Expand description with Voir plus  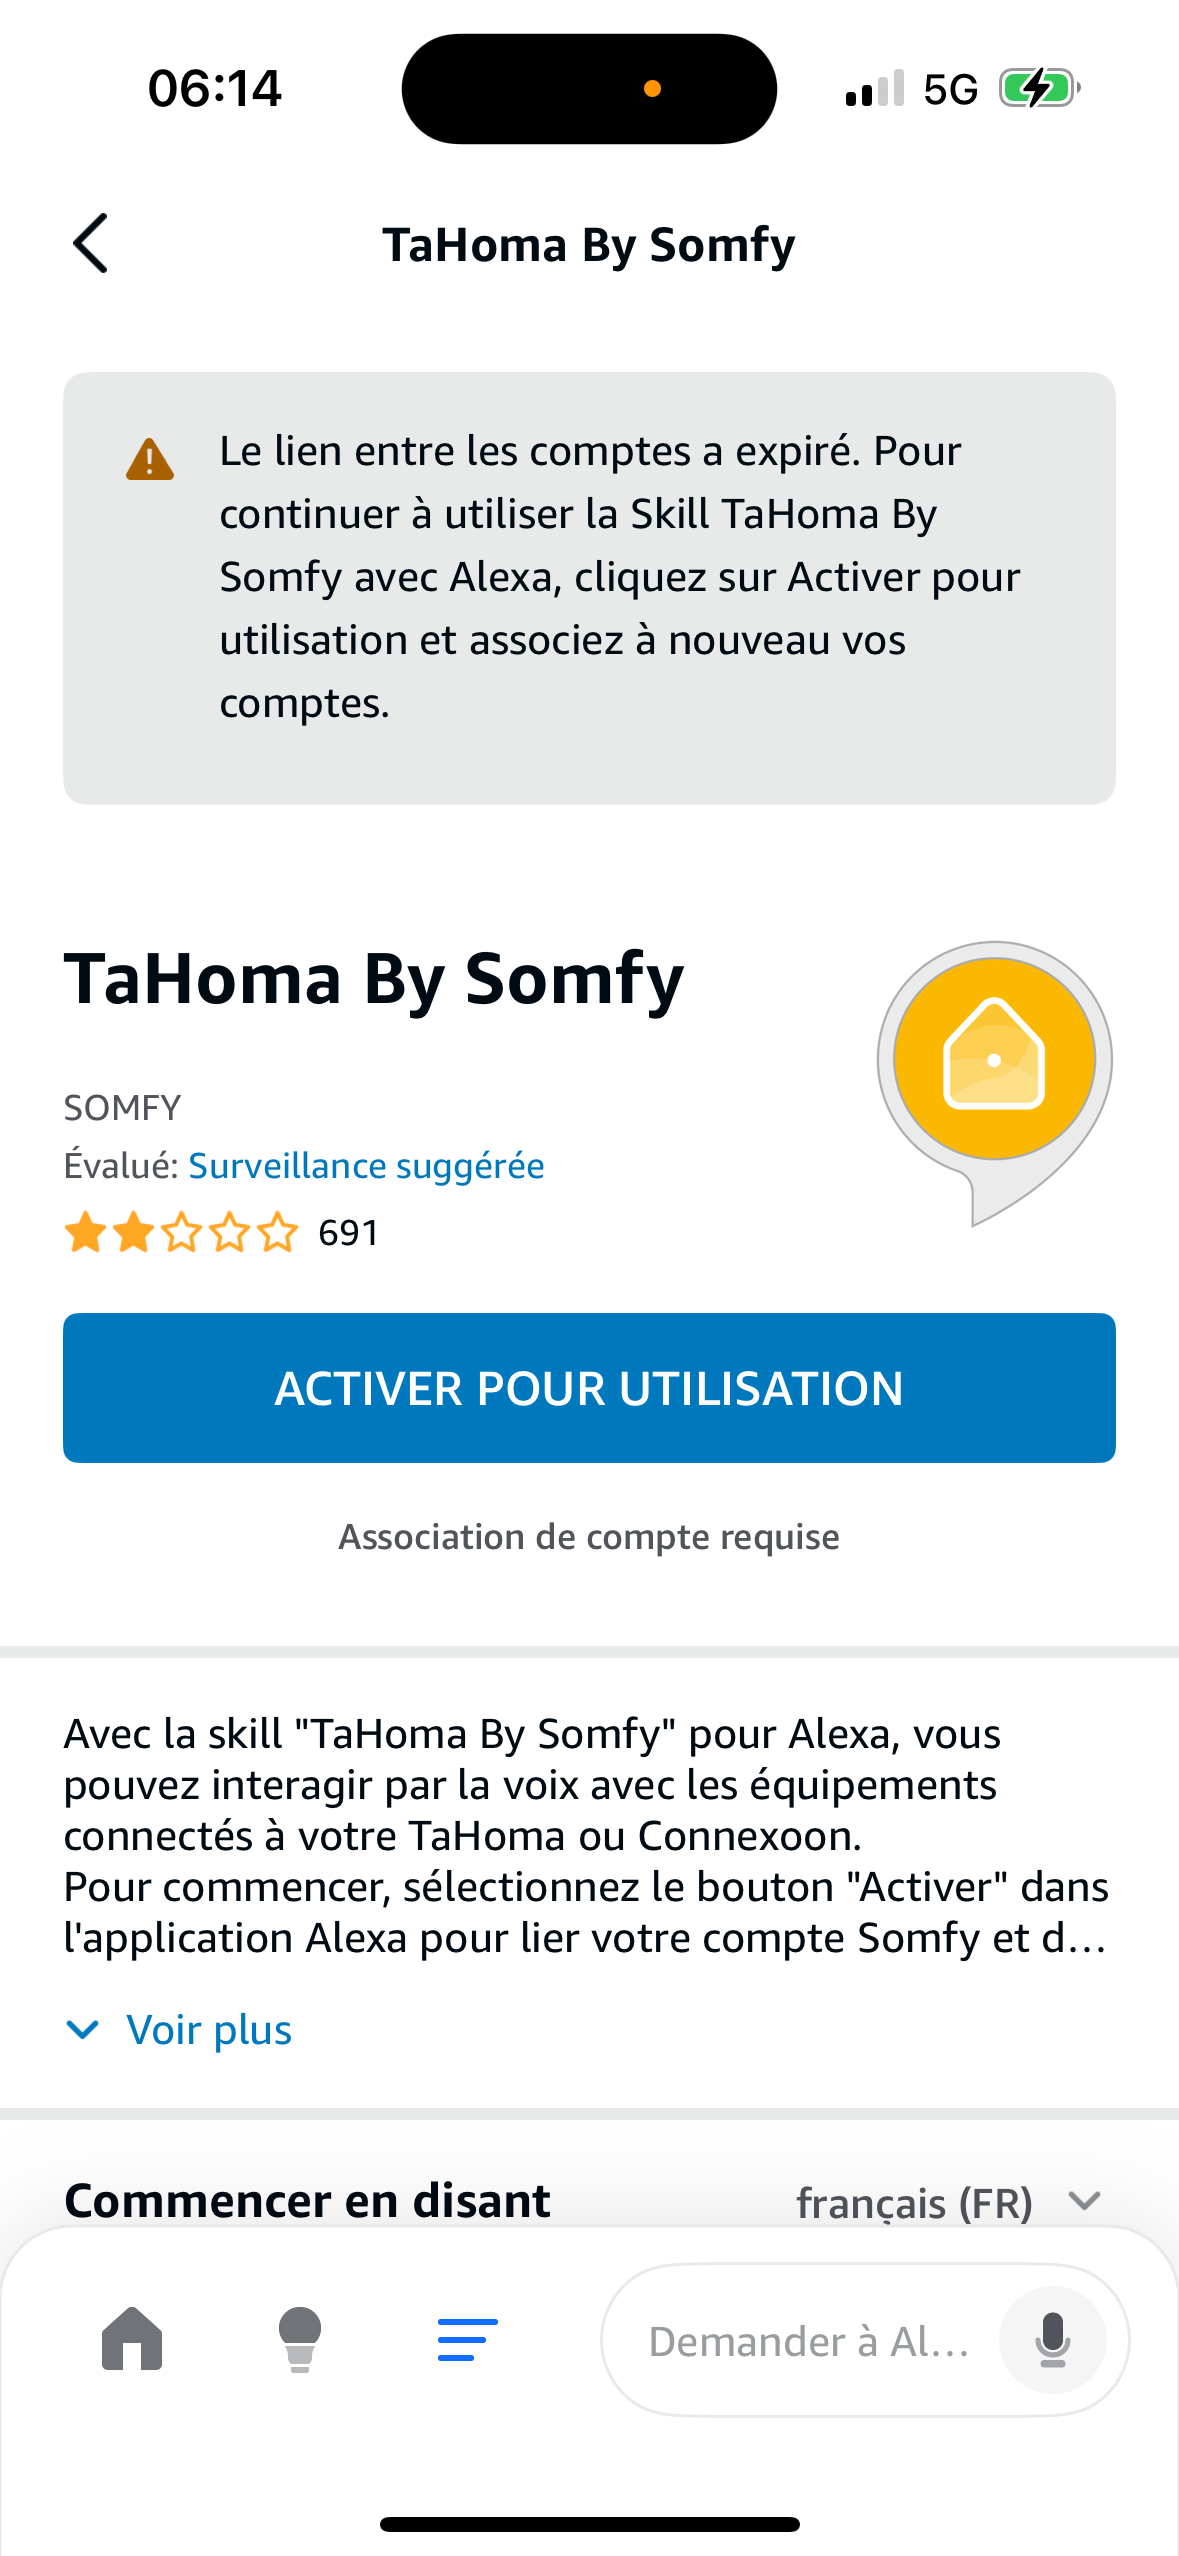point(209,2030)
